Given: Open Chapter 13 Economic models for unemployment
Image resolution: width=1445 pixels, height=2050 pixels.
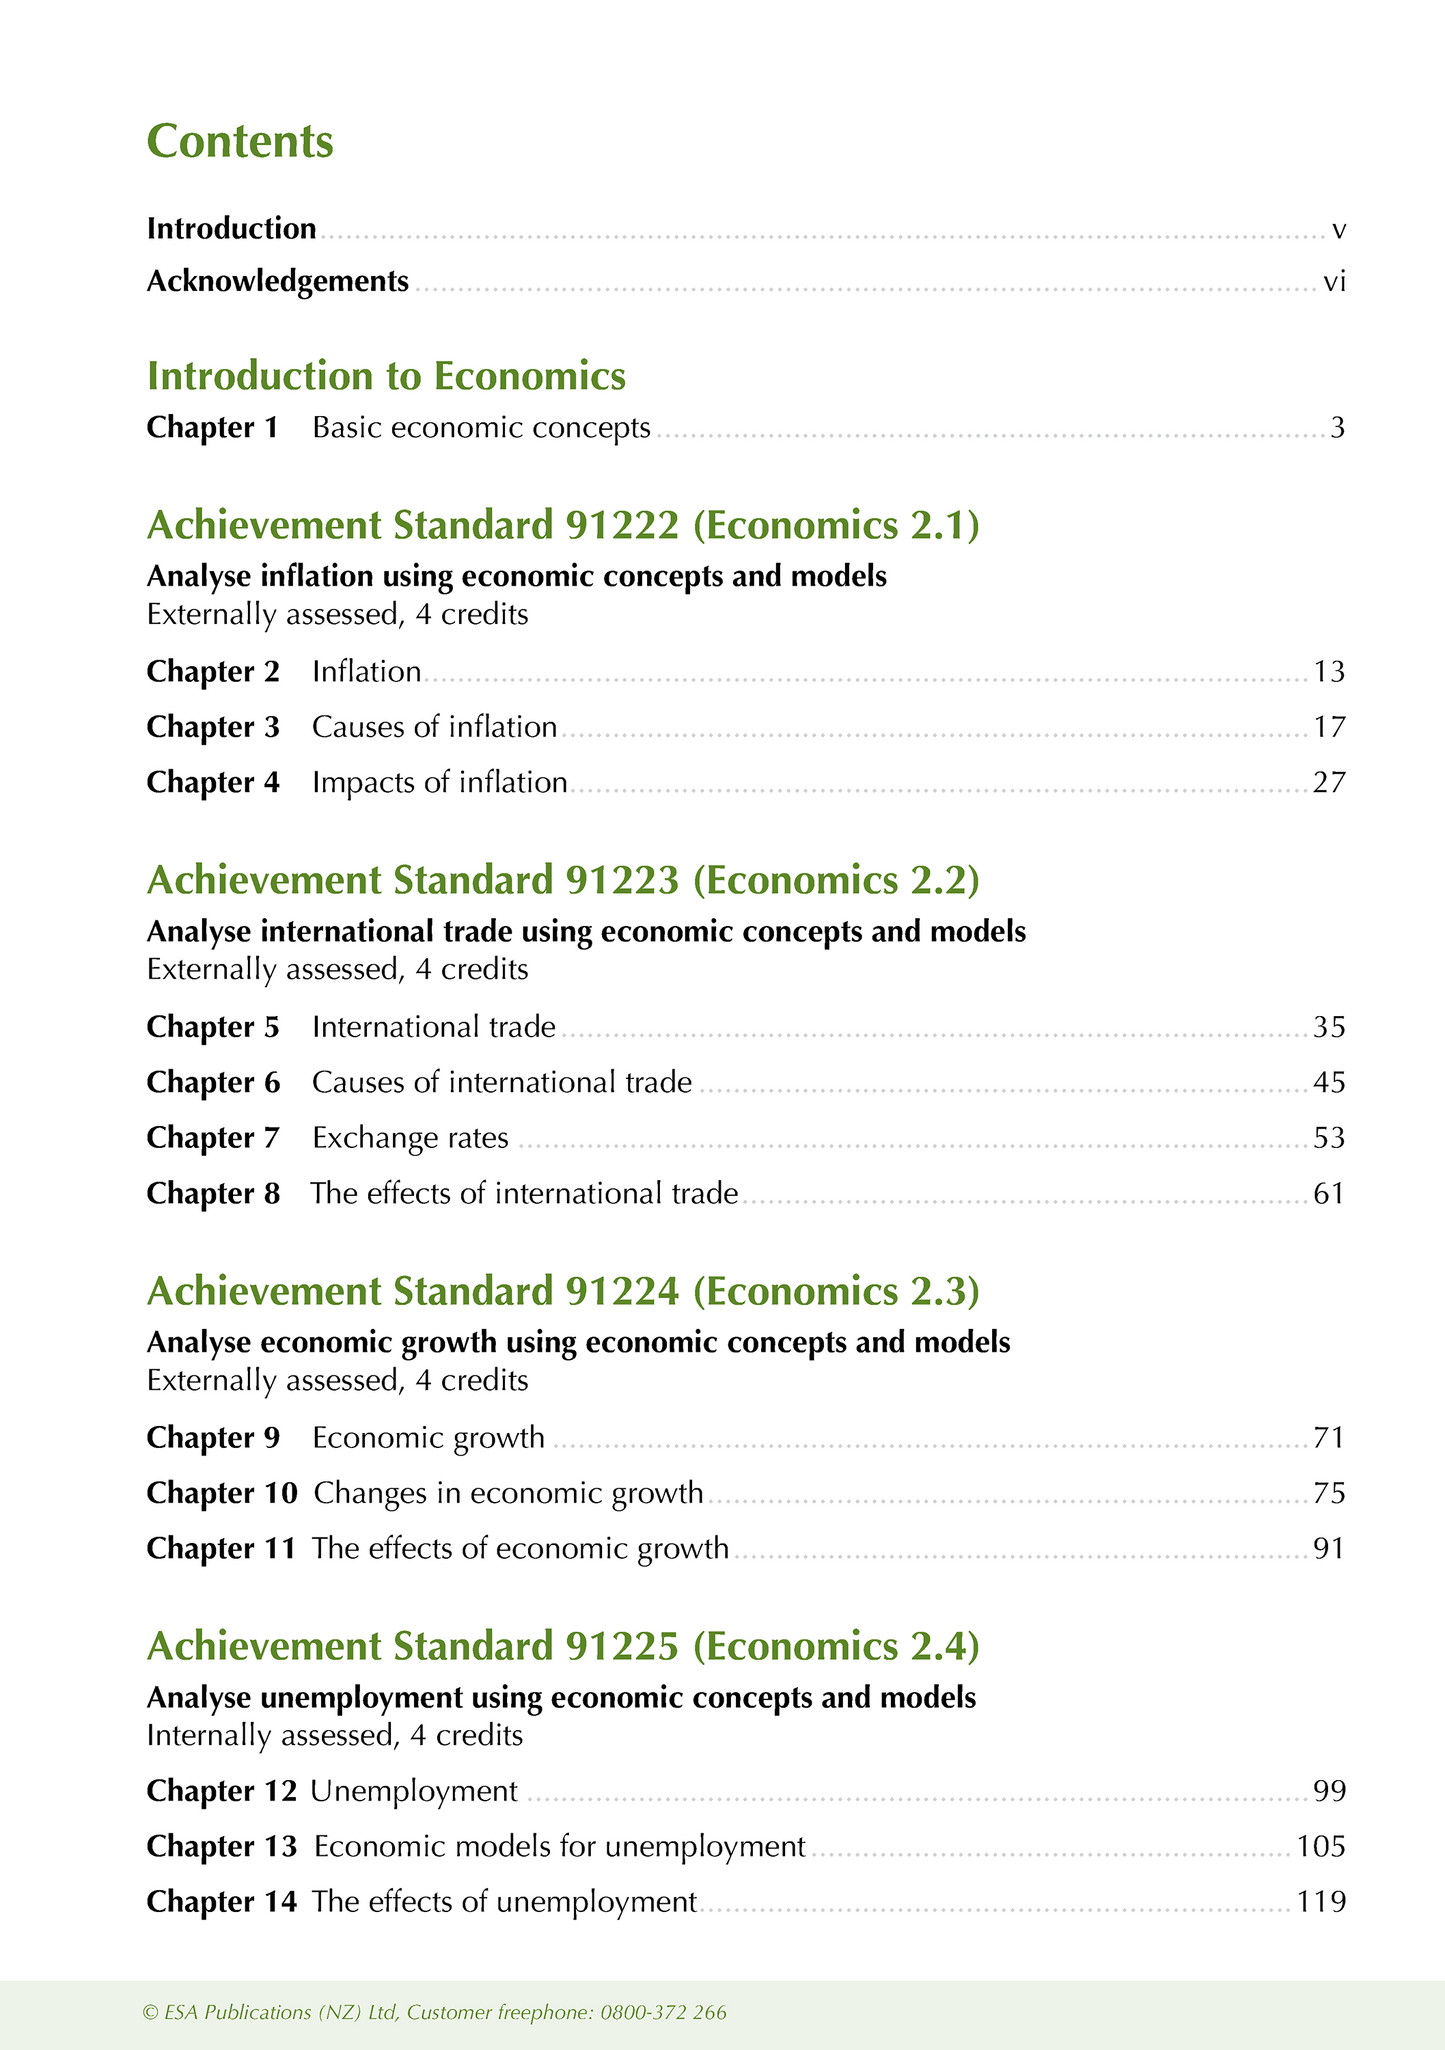Looking at the screenshot, I should click(x=559, y=1846).
